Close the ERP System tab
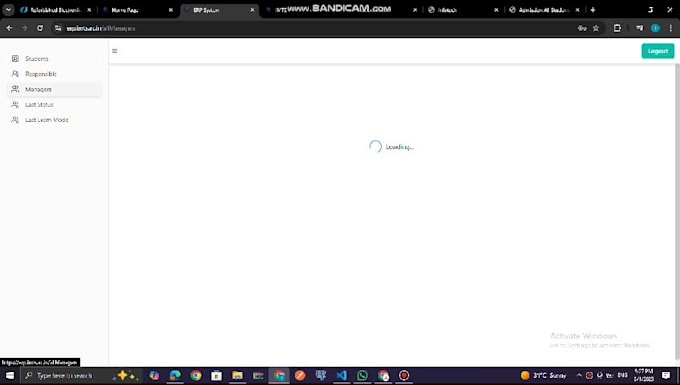 pos(252,10)
